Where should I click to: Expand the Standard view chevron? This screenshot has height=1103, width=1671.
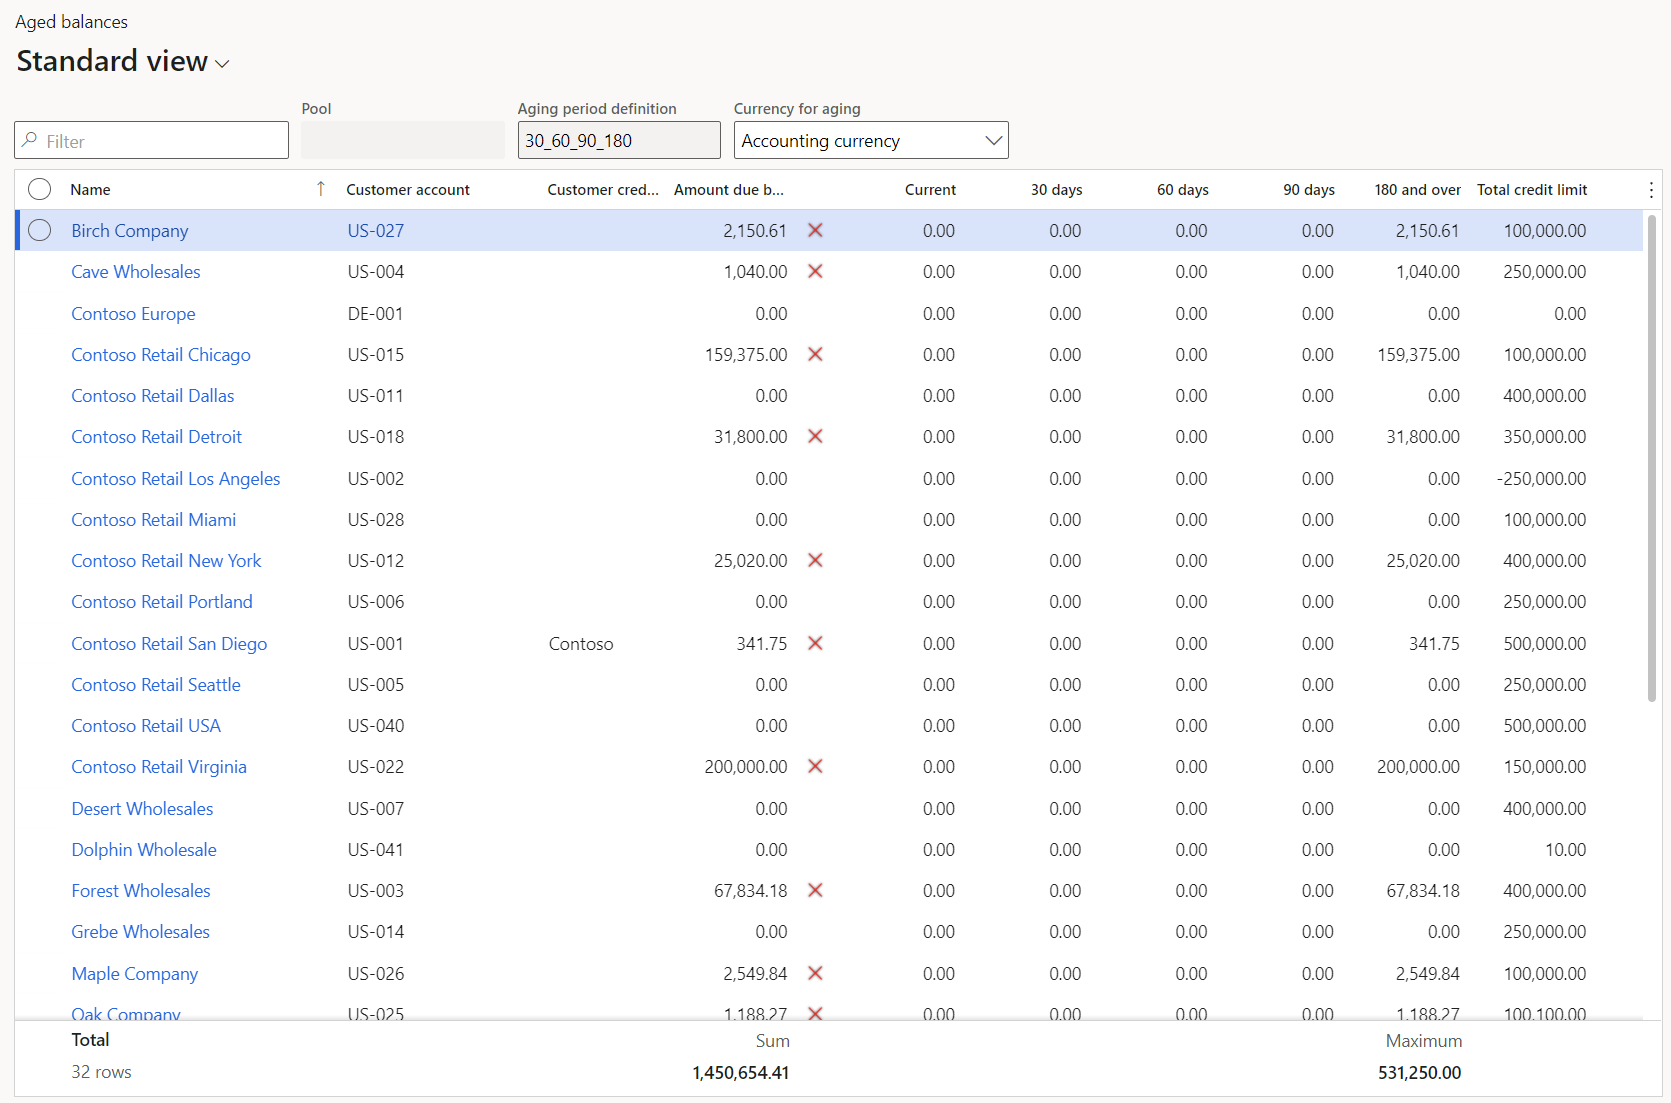click(x=222, y=62)
